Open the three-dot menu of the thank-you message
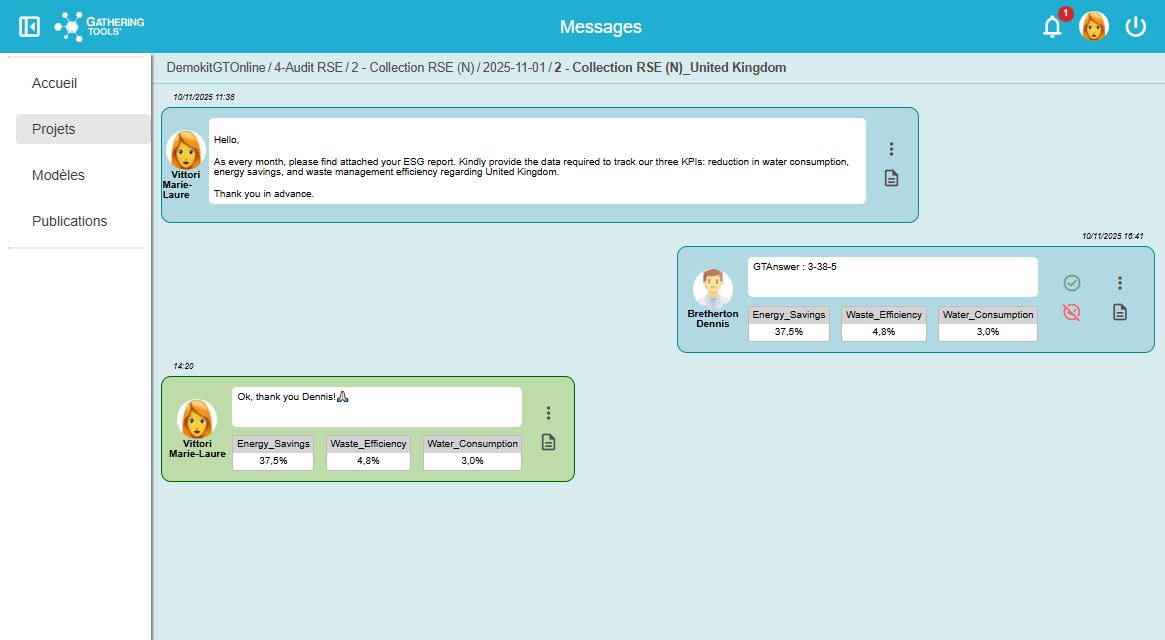The height and width of the screenshot is (640, 1165). (548, 413)
